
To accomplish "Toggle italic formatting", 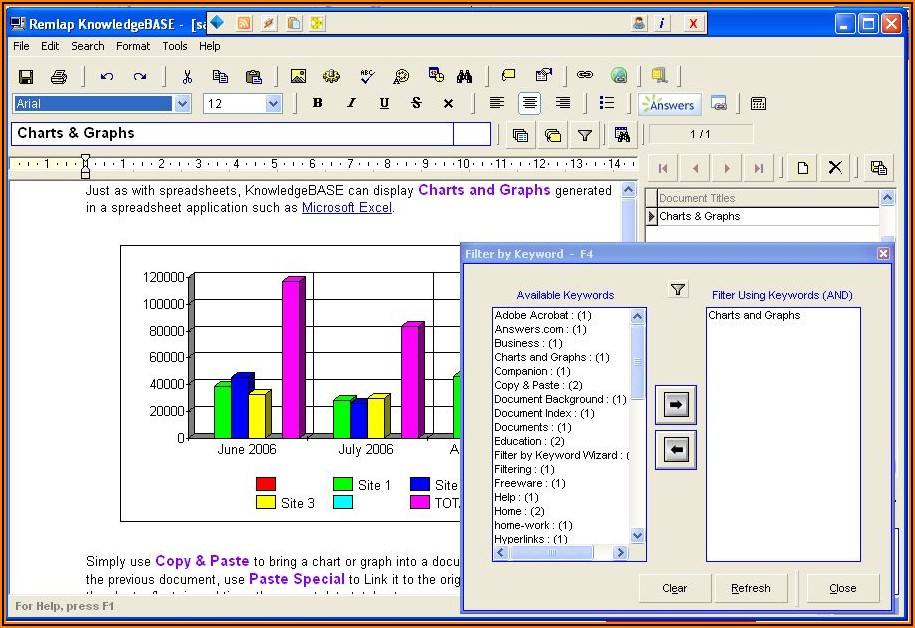I will click(351, 103).
